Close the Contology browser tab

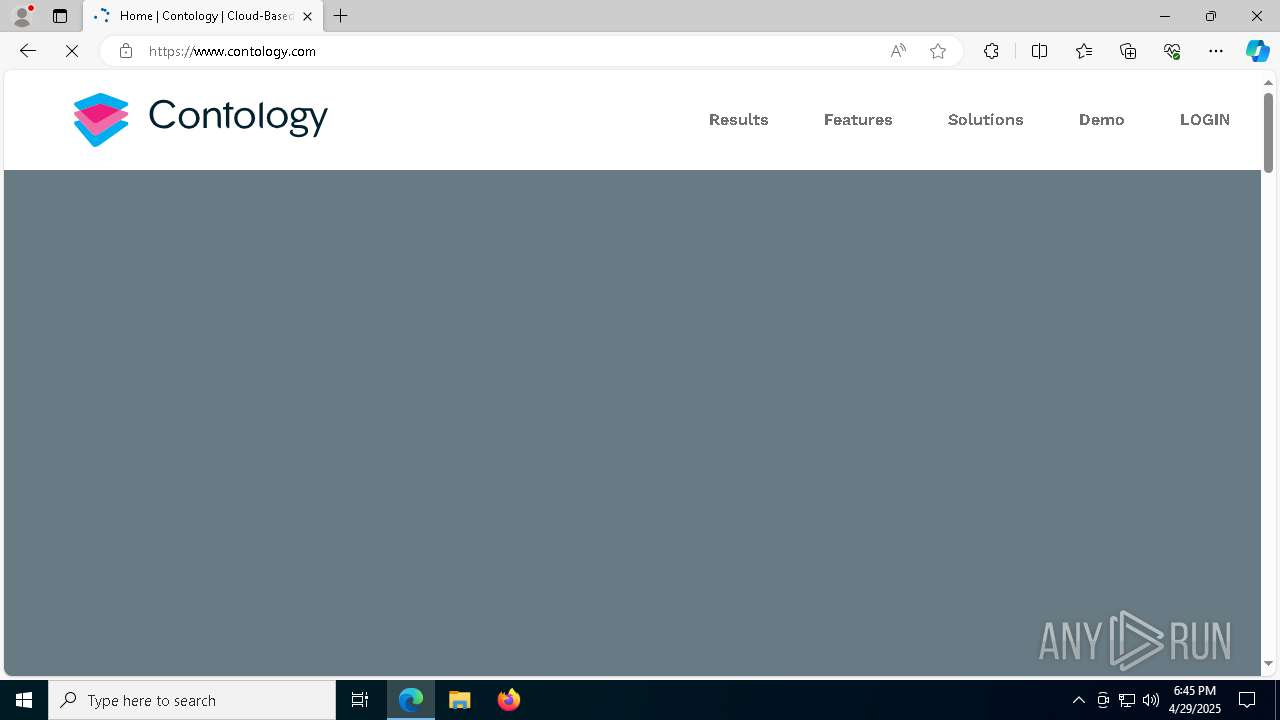click(x=307, y=16)
